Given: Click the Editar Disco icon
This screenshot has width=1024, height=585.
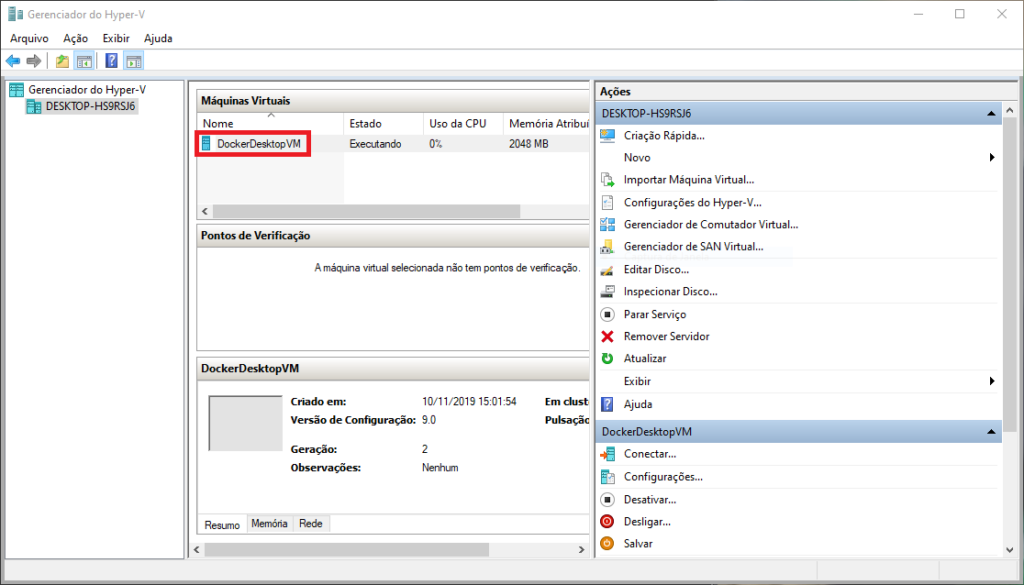Looking at the screenshot, I should 607,270.
